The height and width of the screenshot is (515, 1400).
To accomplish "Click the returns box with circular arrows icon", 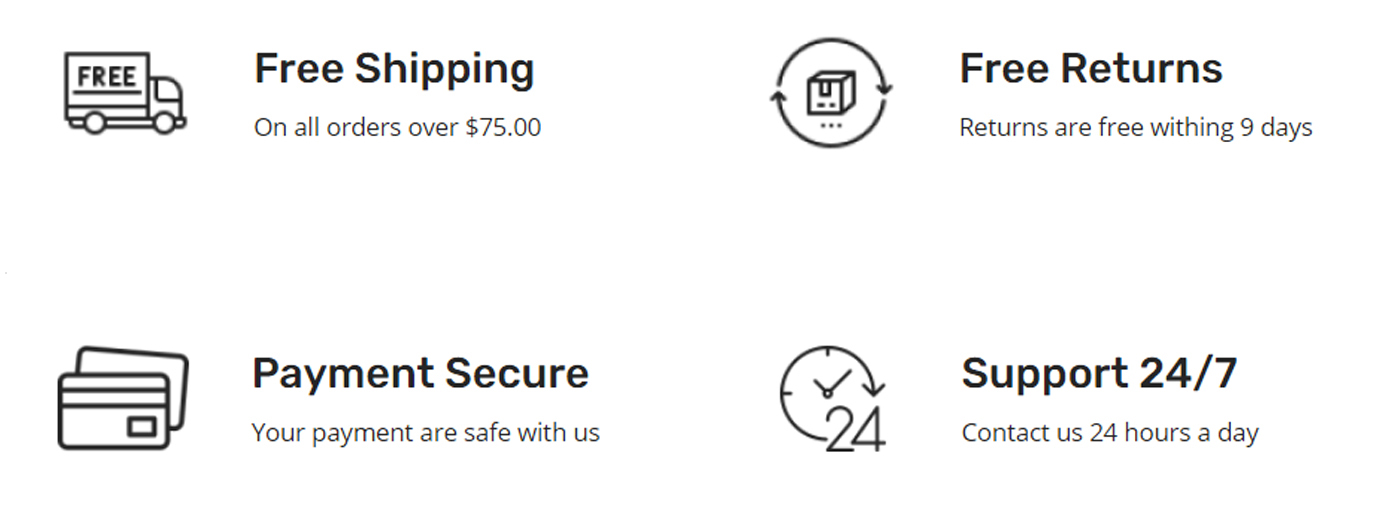I will tap(831, 92).
